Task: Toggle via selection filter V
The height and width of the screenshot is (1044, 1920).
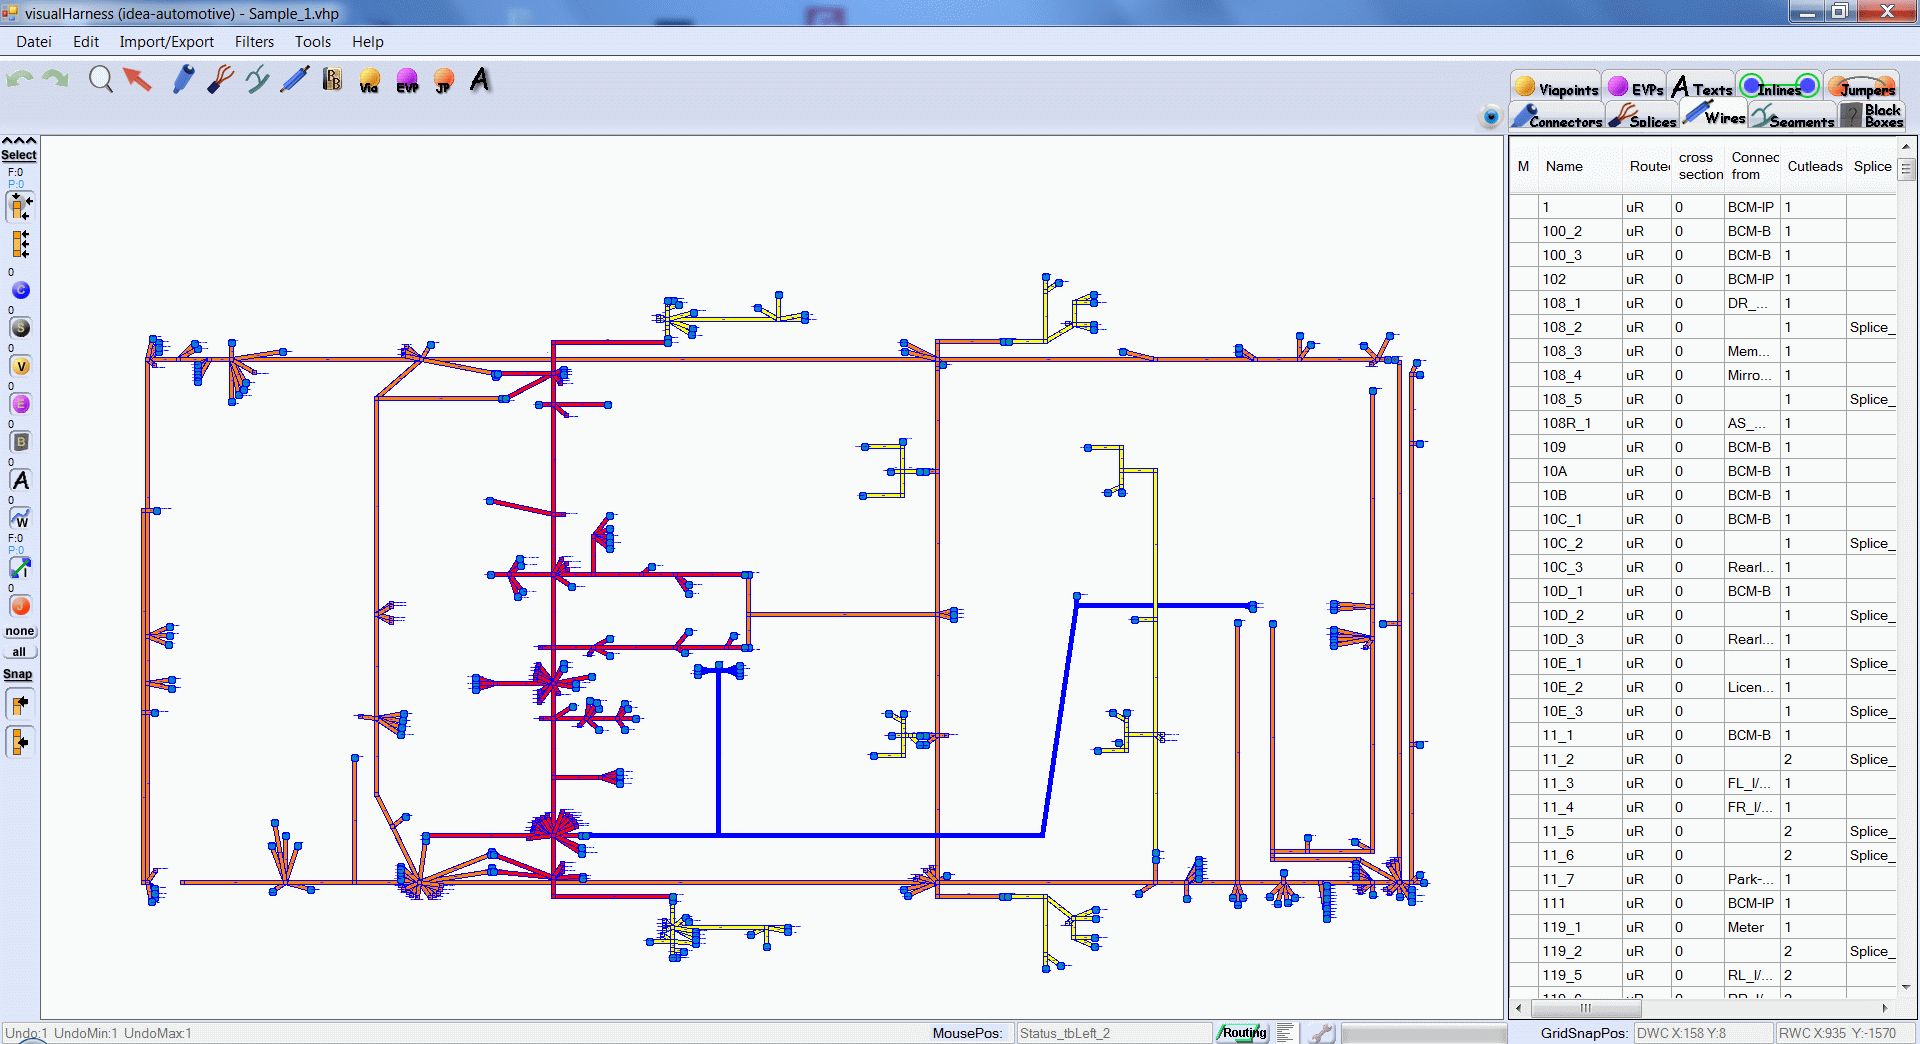Action: point(20,366)
